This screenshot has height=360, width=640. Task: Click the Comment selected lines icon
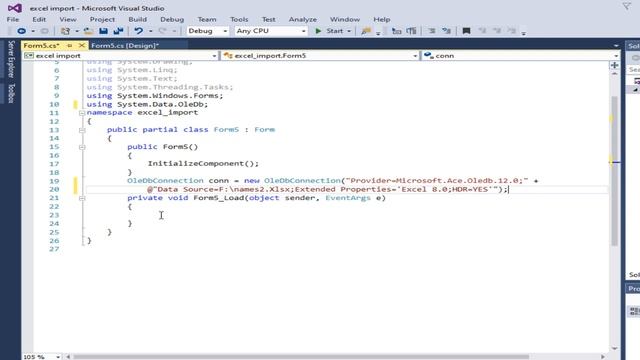click(x=431, y=31)
